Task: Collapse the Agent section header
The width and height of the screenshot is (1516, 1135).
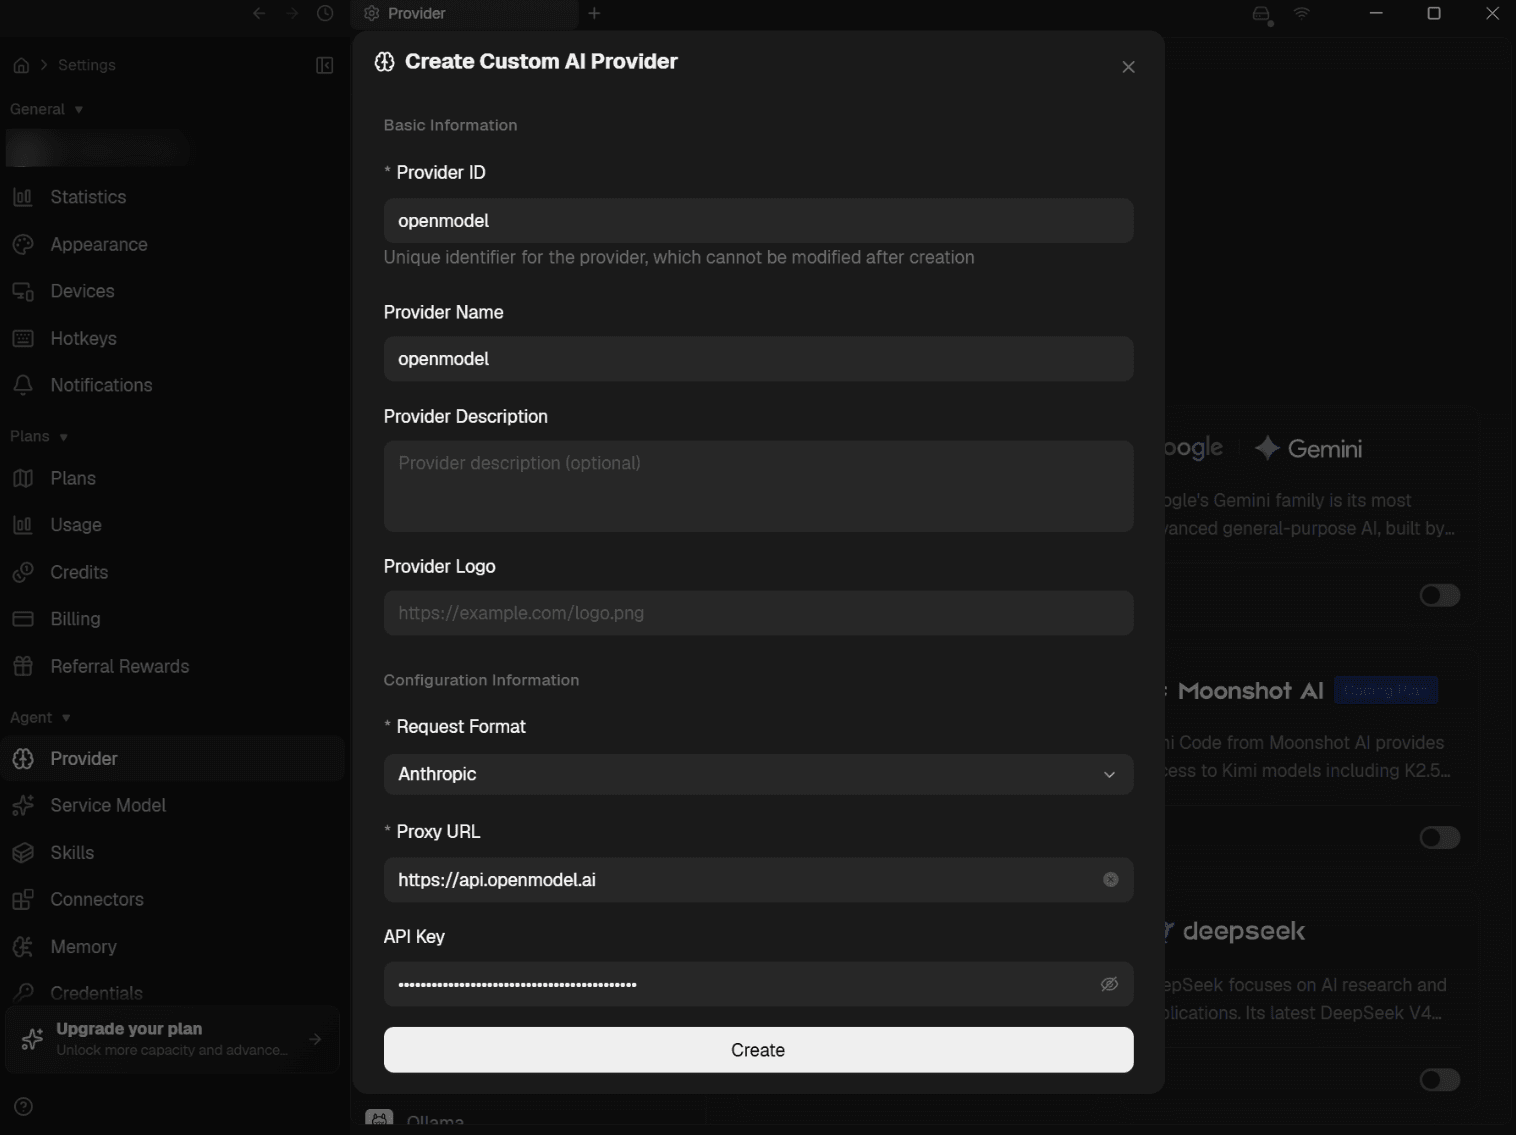Action: 40,717
